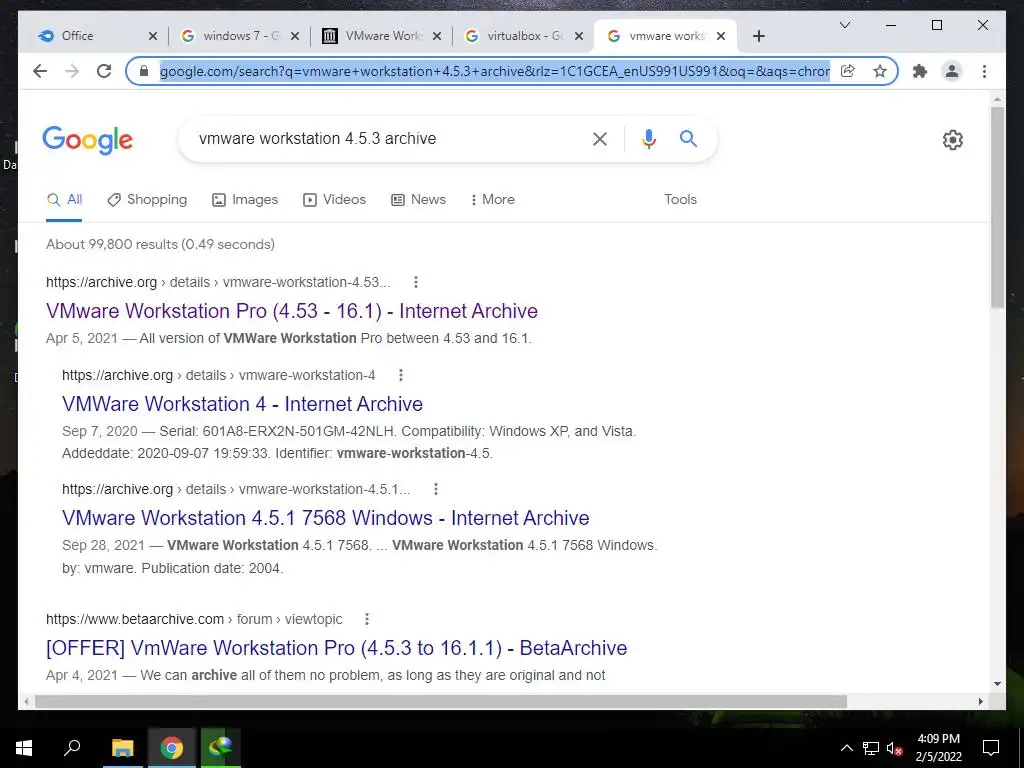This screenshot has height=768, width=1024.
Task: Reload the current page
Action: 104,71
